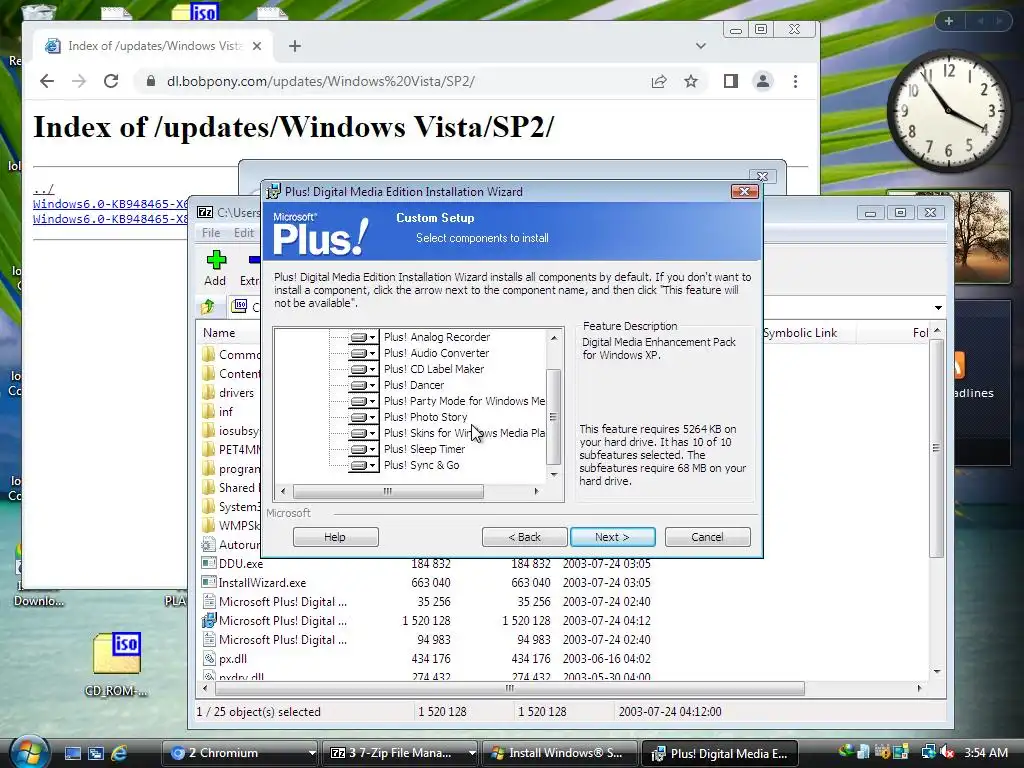Switch to Install Windows taskbar button
Viewport: 1024px width, 768px height.
(561, 753)
